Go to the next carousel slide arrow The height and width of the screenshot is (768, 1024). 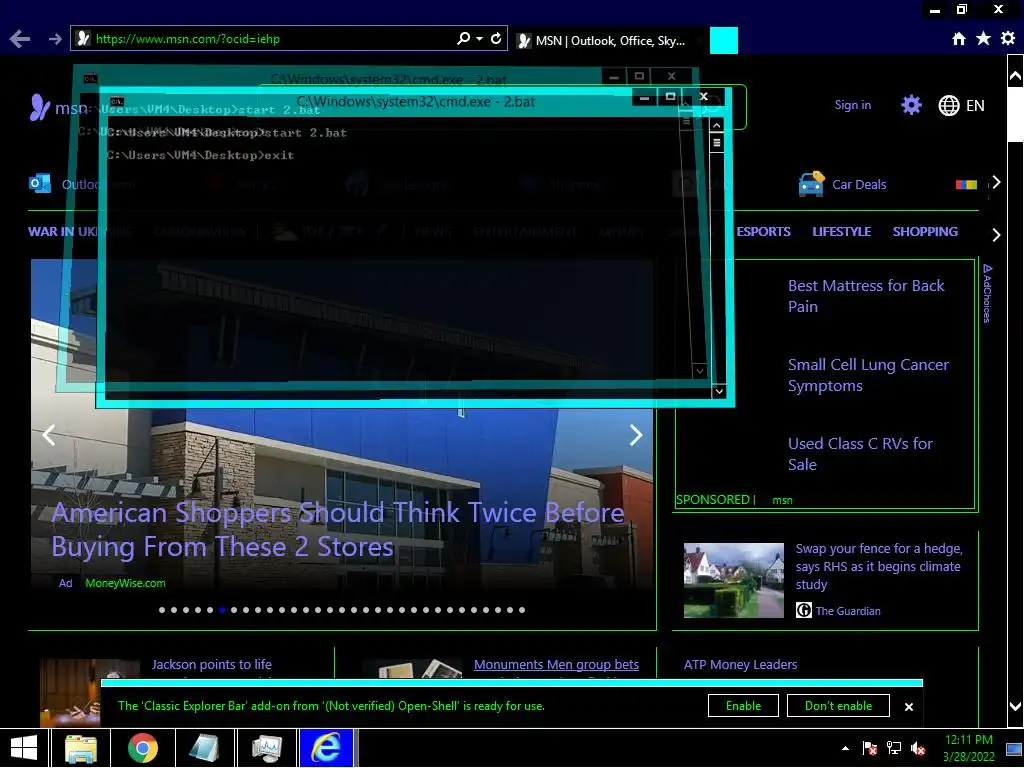pos(635,435)
